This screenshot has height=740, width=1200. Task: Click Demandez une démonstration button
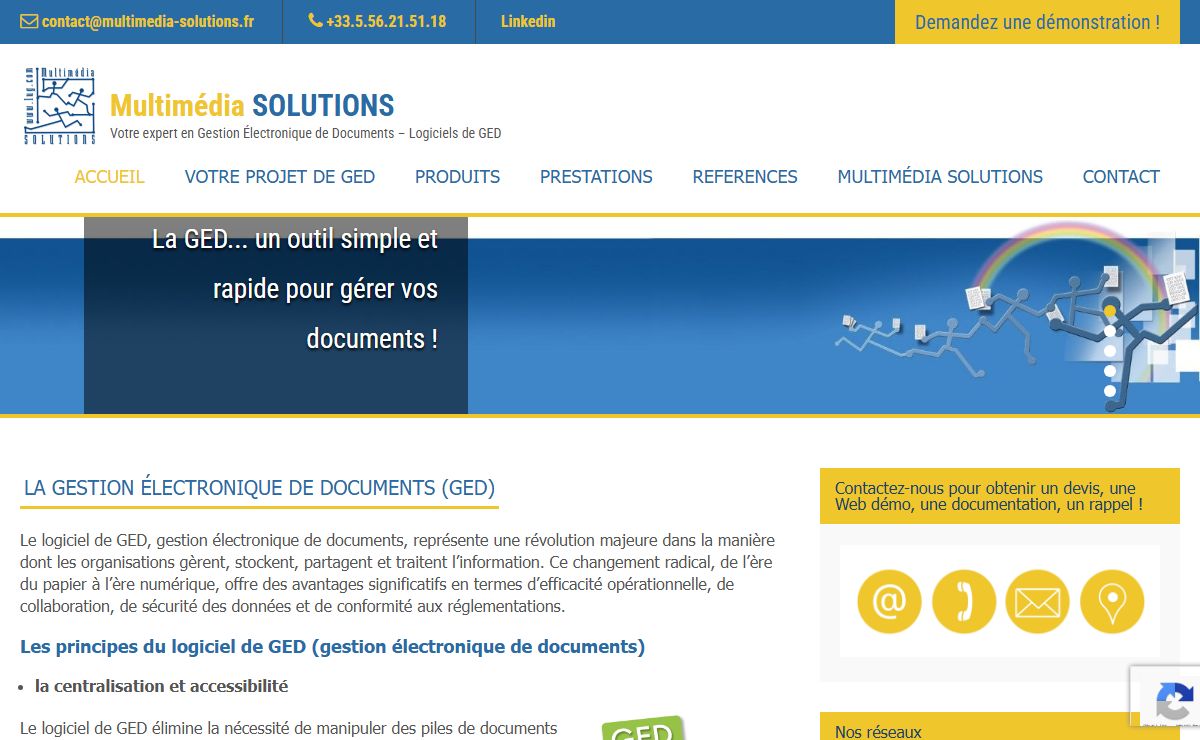1038,22
